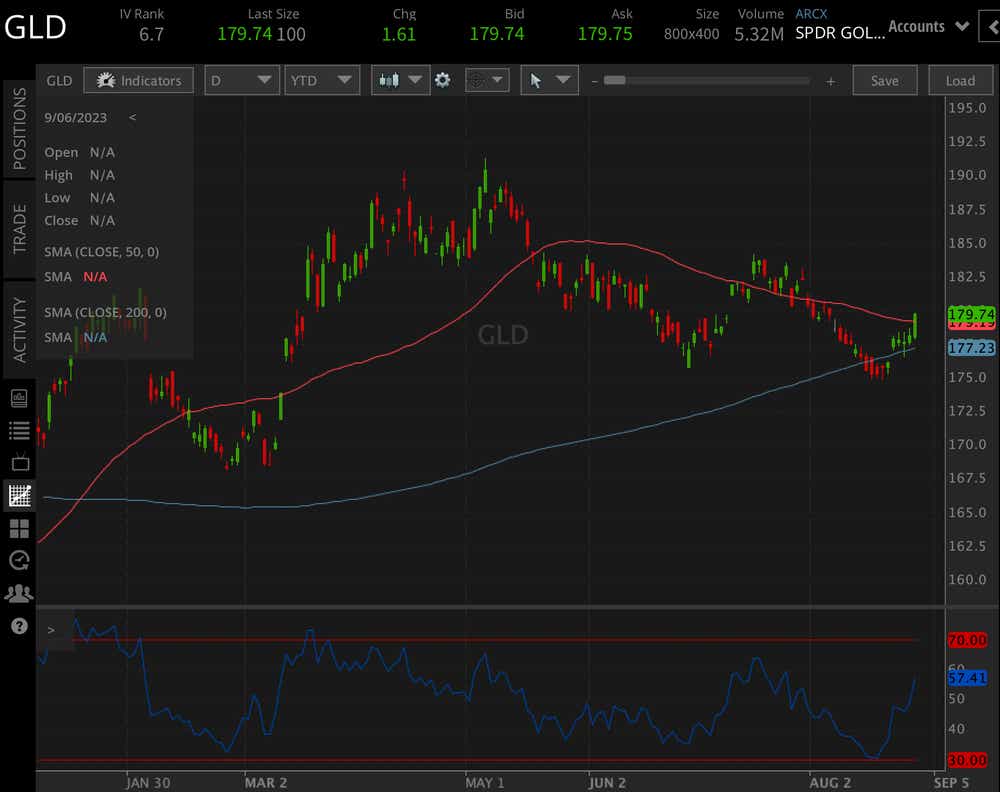
Task: Open the follow people sidebar icon
Action: coord(19,594)
